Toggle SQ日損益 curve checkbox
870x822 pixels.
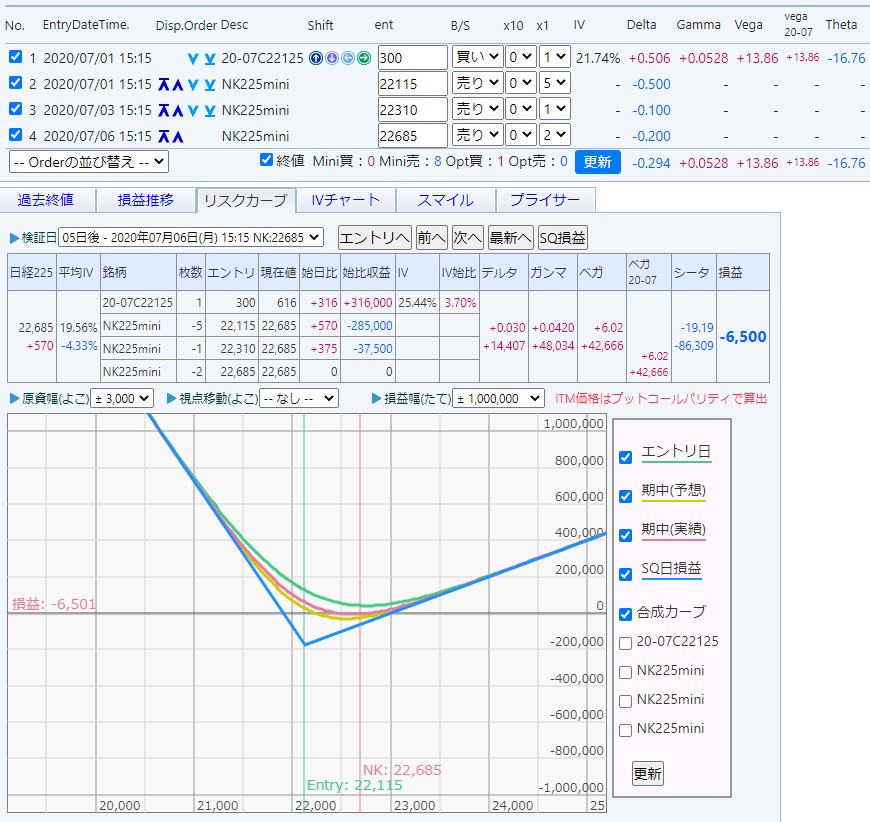[x=625, y=574]
